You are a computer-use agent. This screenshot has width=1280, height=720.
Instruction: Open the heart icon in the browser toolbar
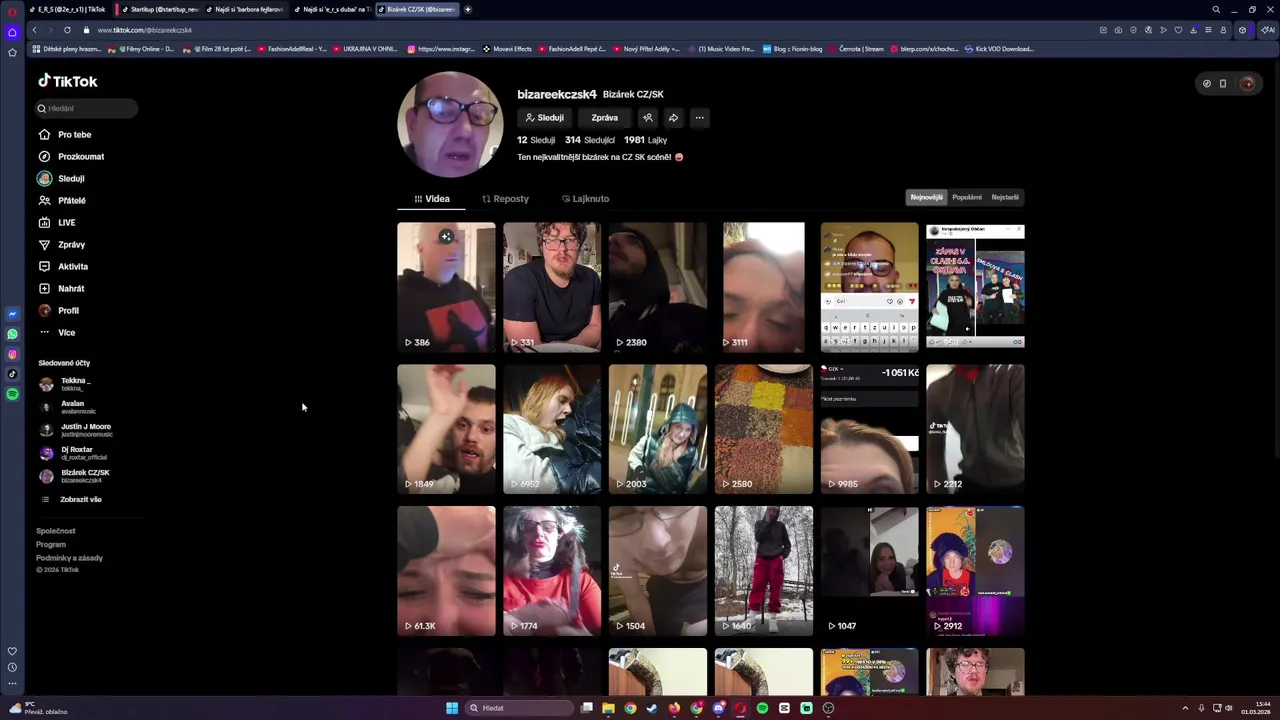click(x=1178, y=30)
